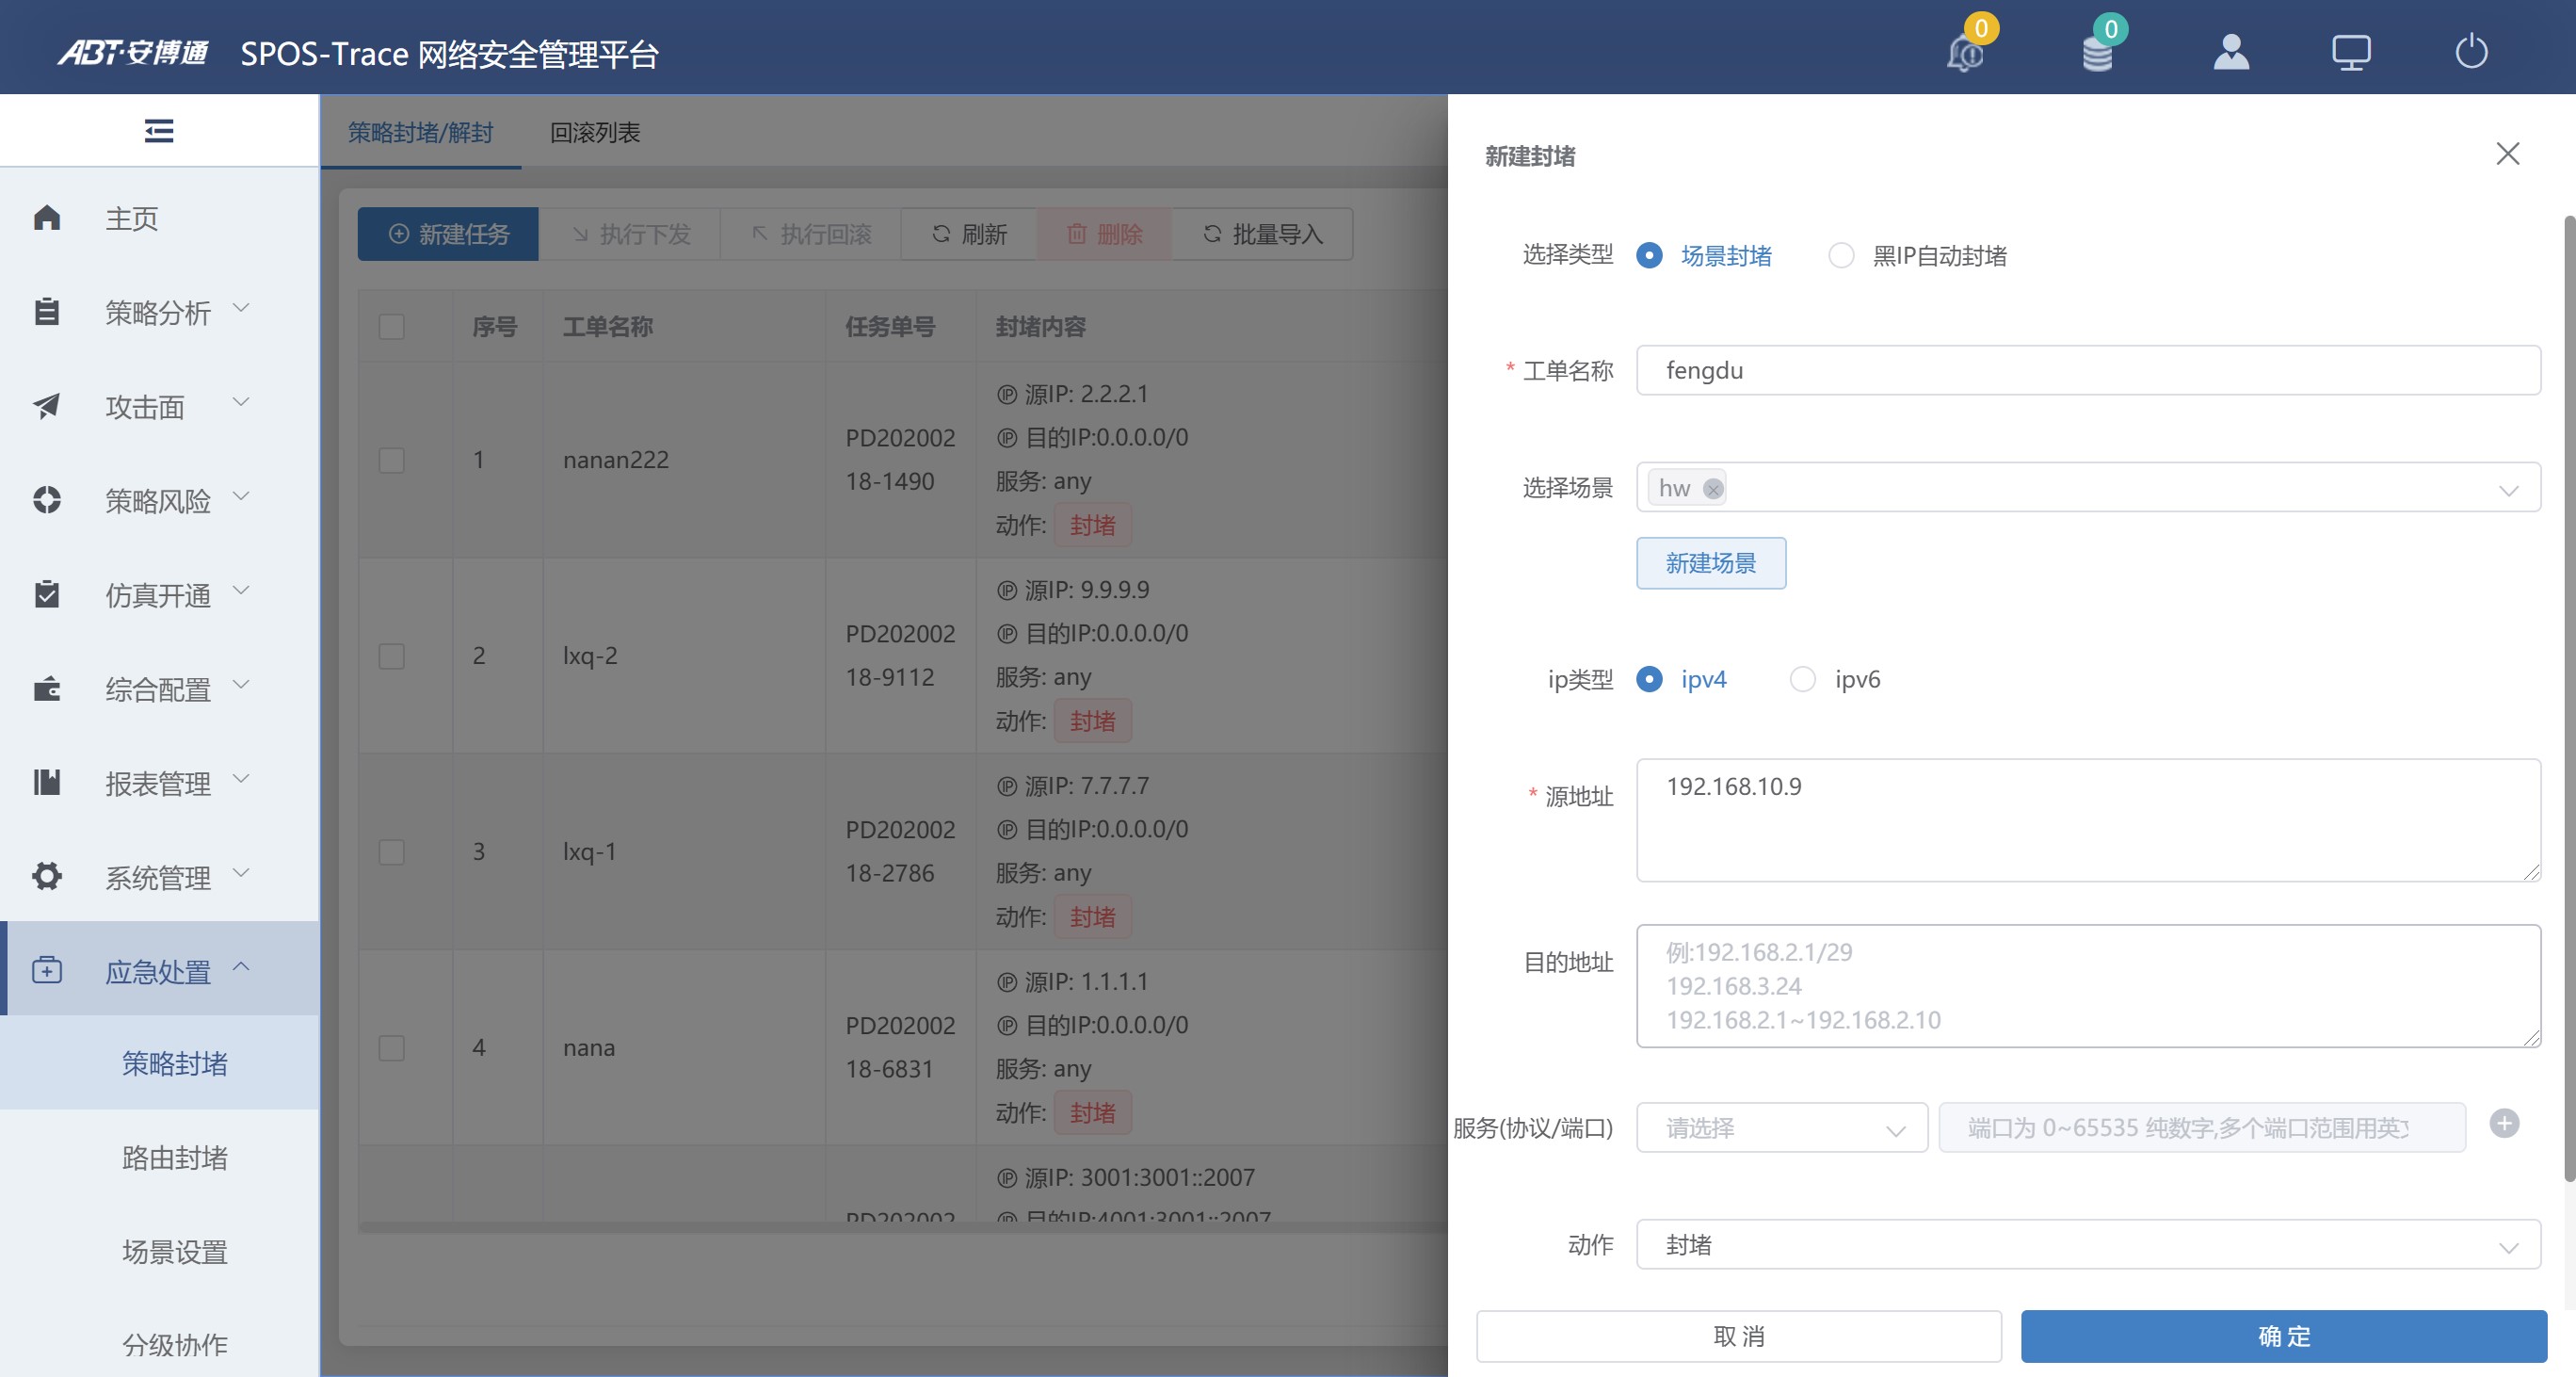The width and height of the screenshot is (2576, 1377).
Task: Switch to the 回滚列表 tab
Action: click(x=595, y=132)
